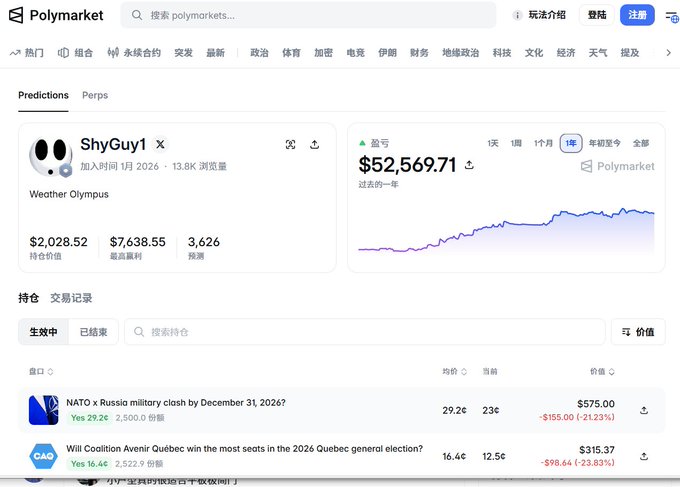This screenshot has width=680, height=487.
Task: Click the Polymarket logo icon
Action: click(16, 15)
